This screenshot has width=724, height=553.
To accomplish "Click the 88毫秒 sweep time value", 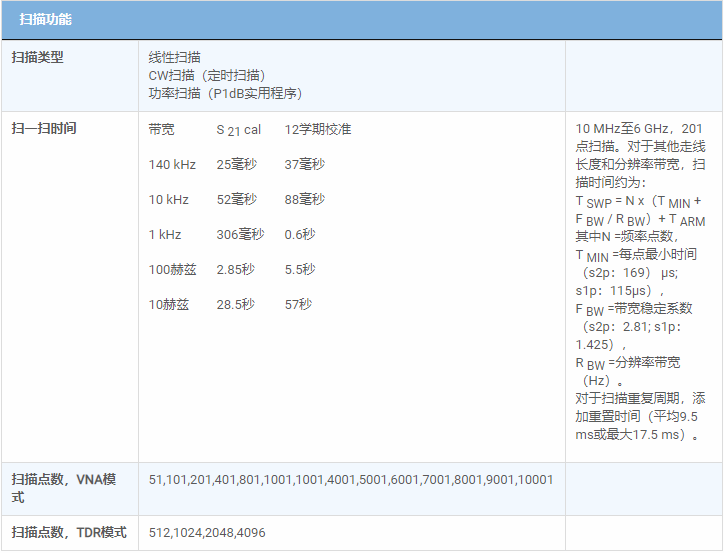I will [304, 200].
